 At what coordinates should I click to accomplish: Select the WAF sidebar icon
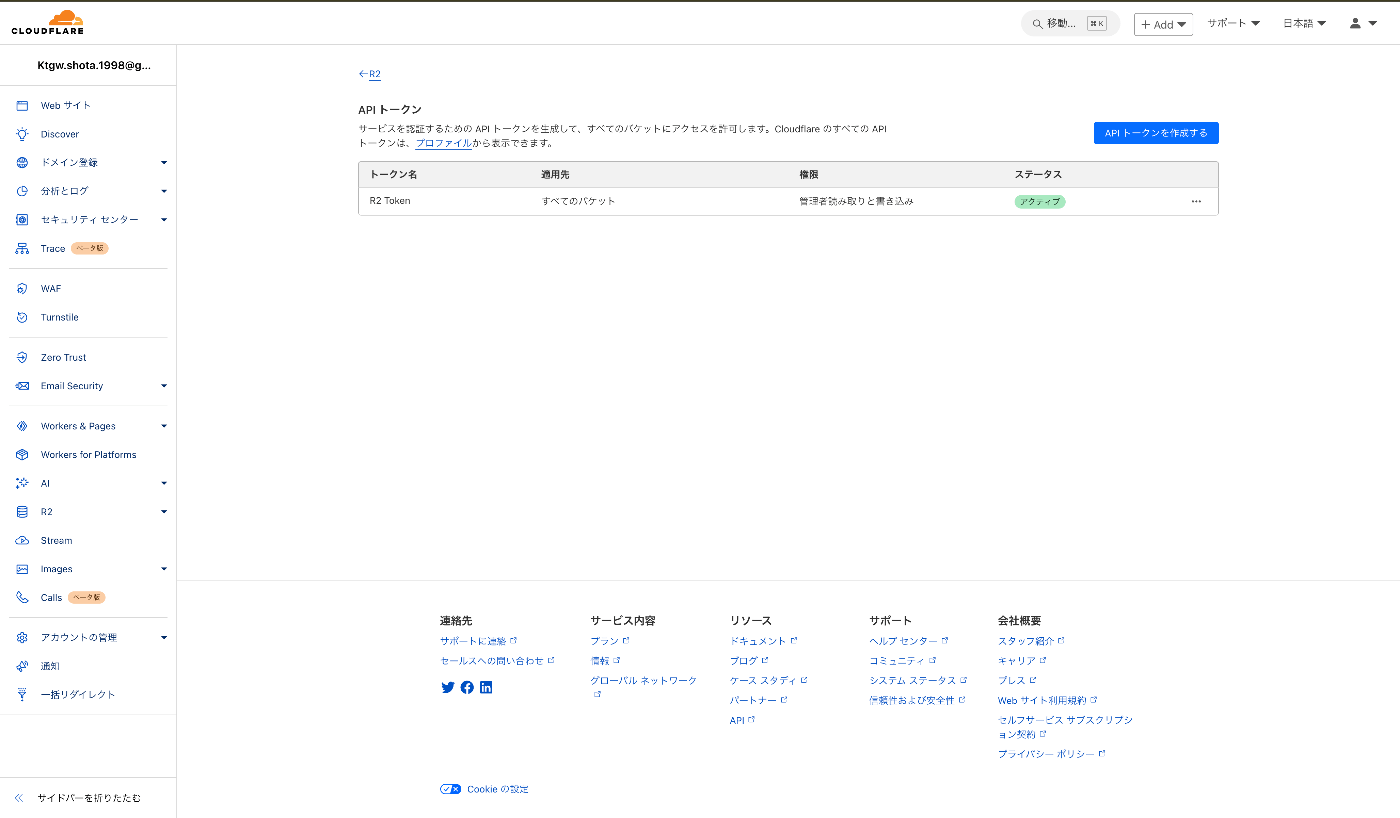(22, 288)
